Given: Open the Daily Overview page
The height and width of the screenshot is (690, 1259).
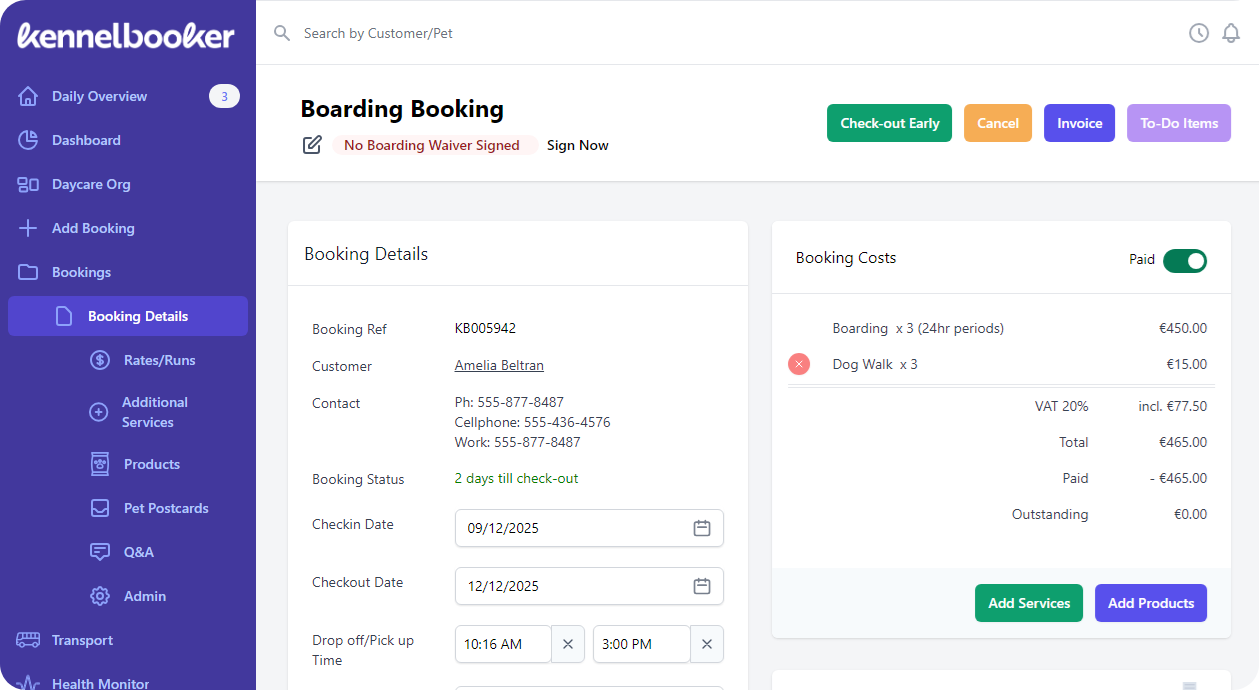Looking at the screenshot, I should coord(99,96).
